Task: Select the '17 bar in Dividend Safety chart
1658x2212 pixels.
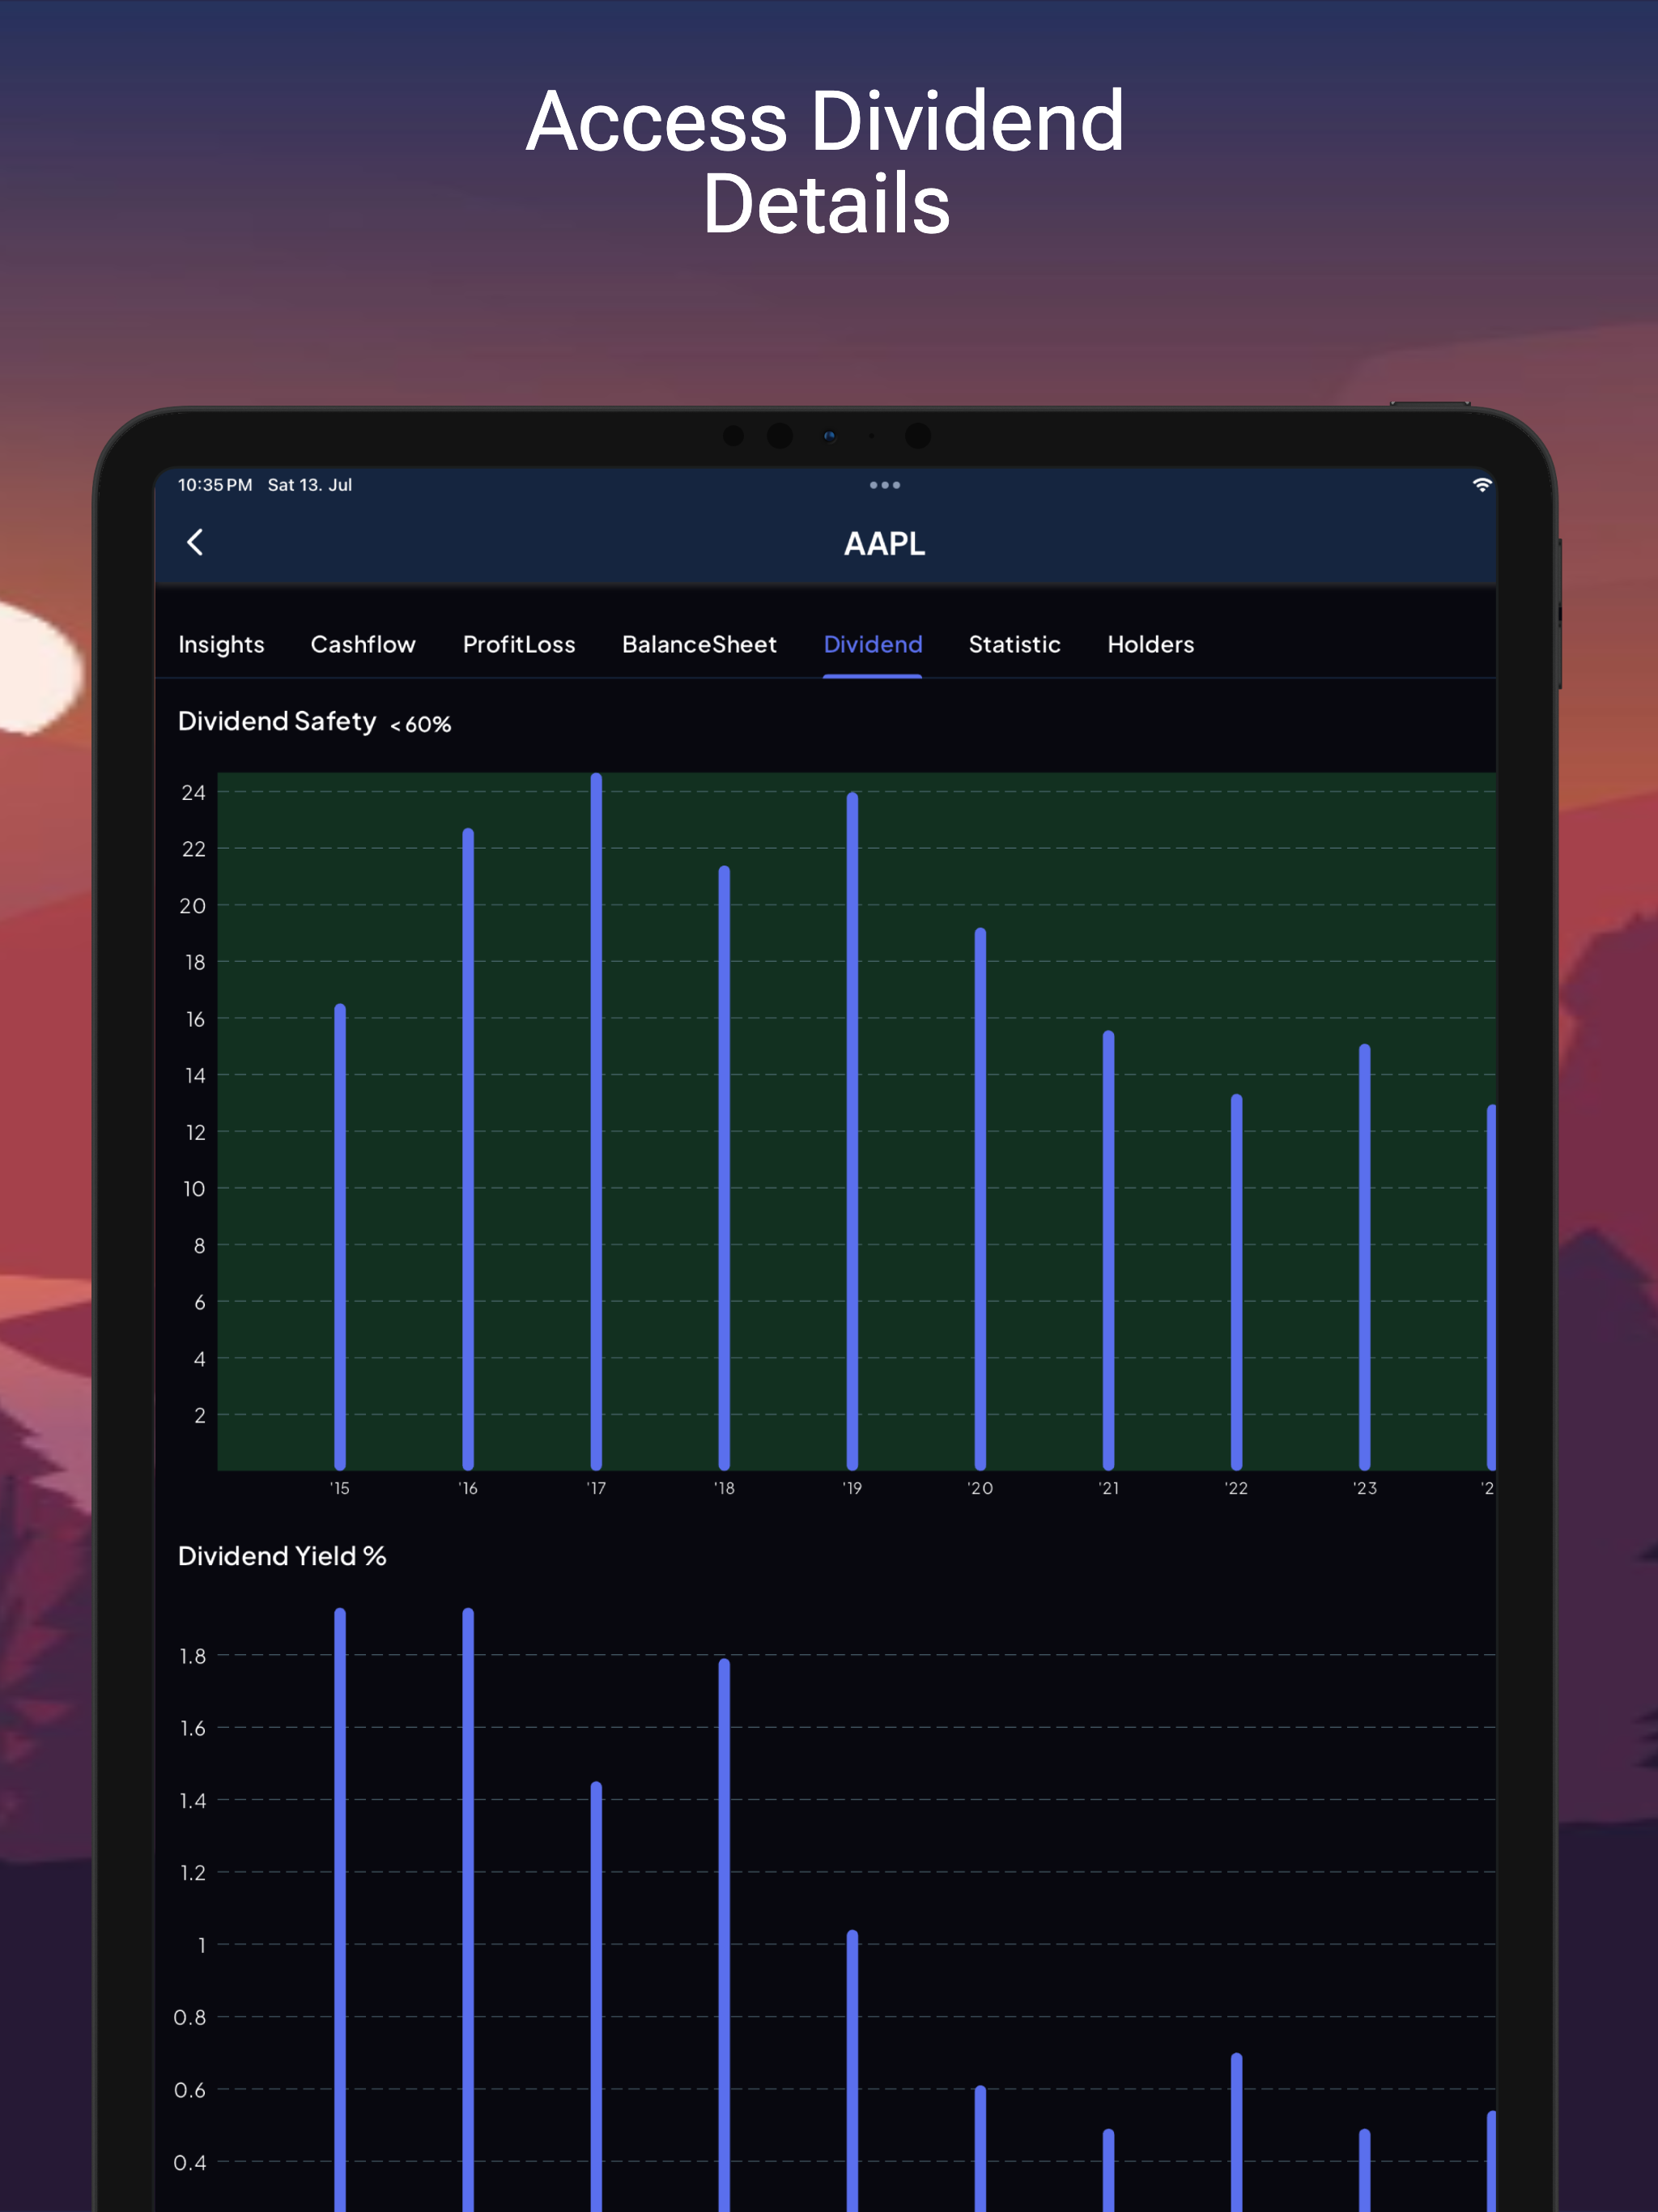Action: click(x=596, y=1122)
